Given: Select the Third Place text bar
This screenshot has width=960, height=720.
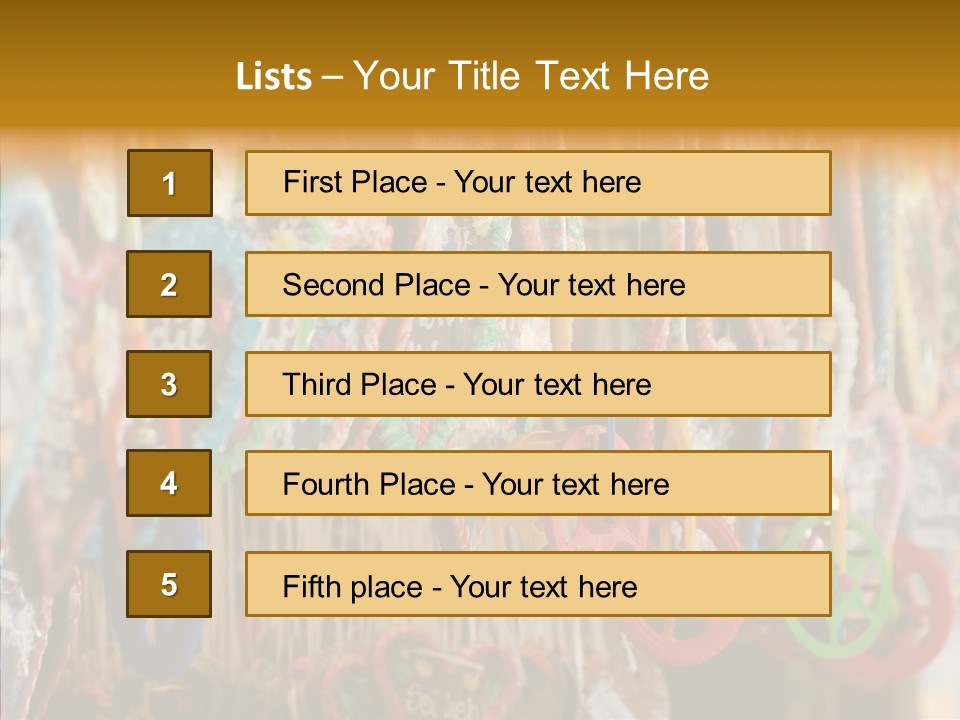Looking at the screenshot, I should click(x=538, y=384).
